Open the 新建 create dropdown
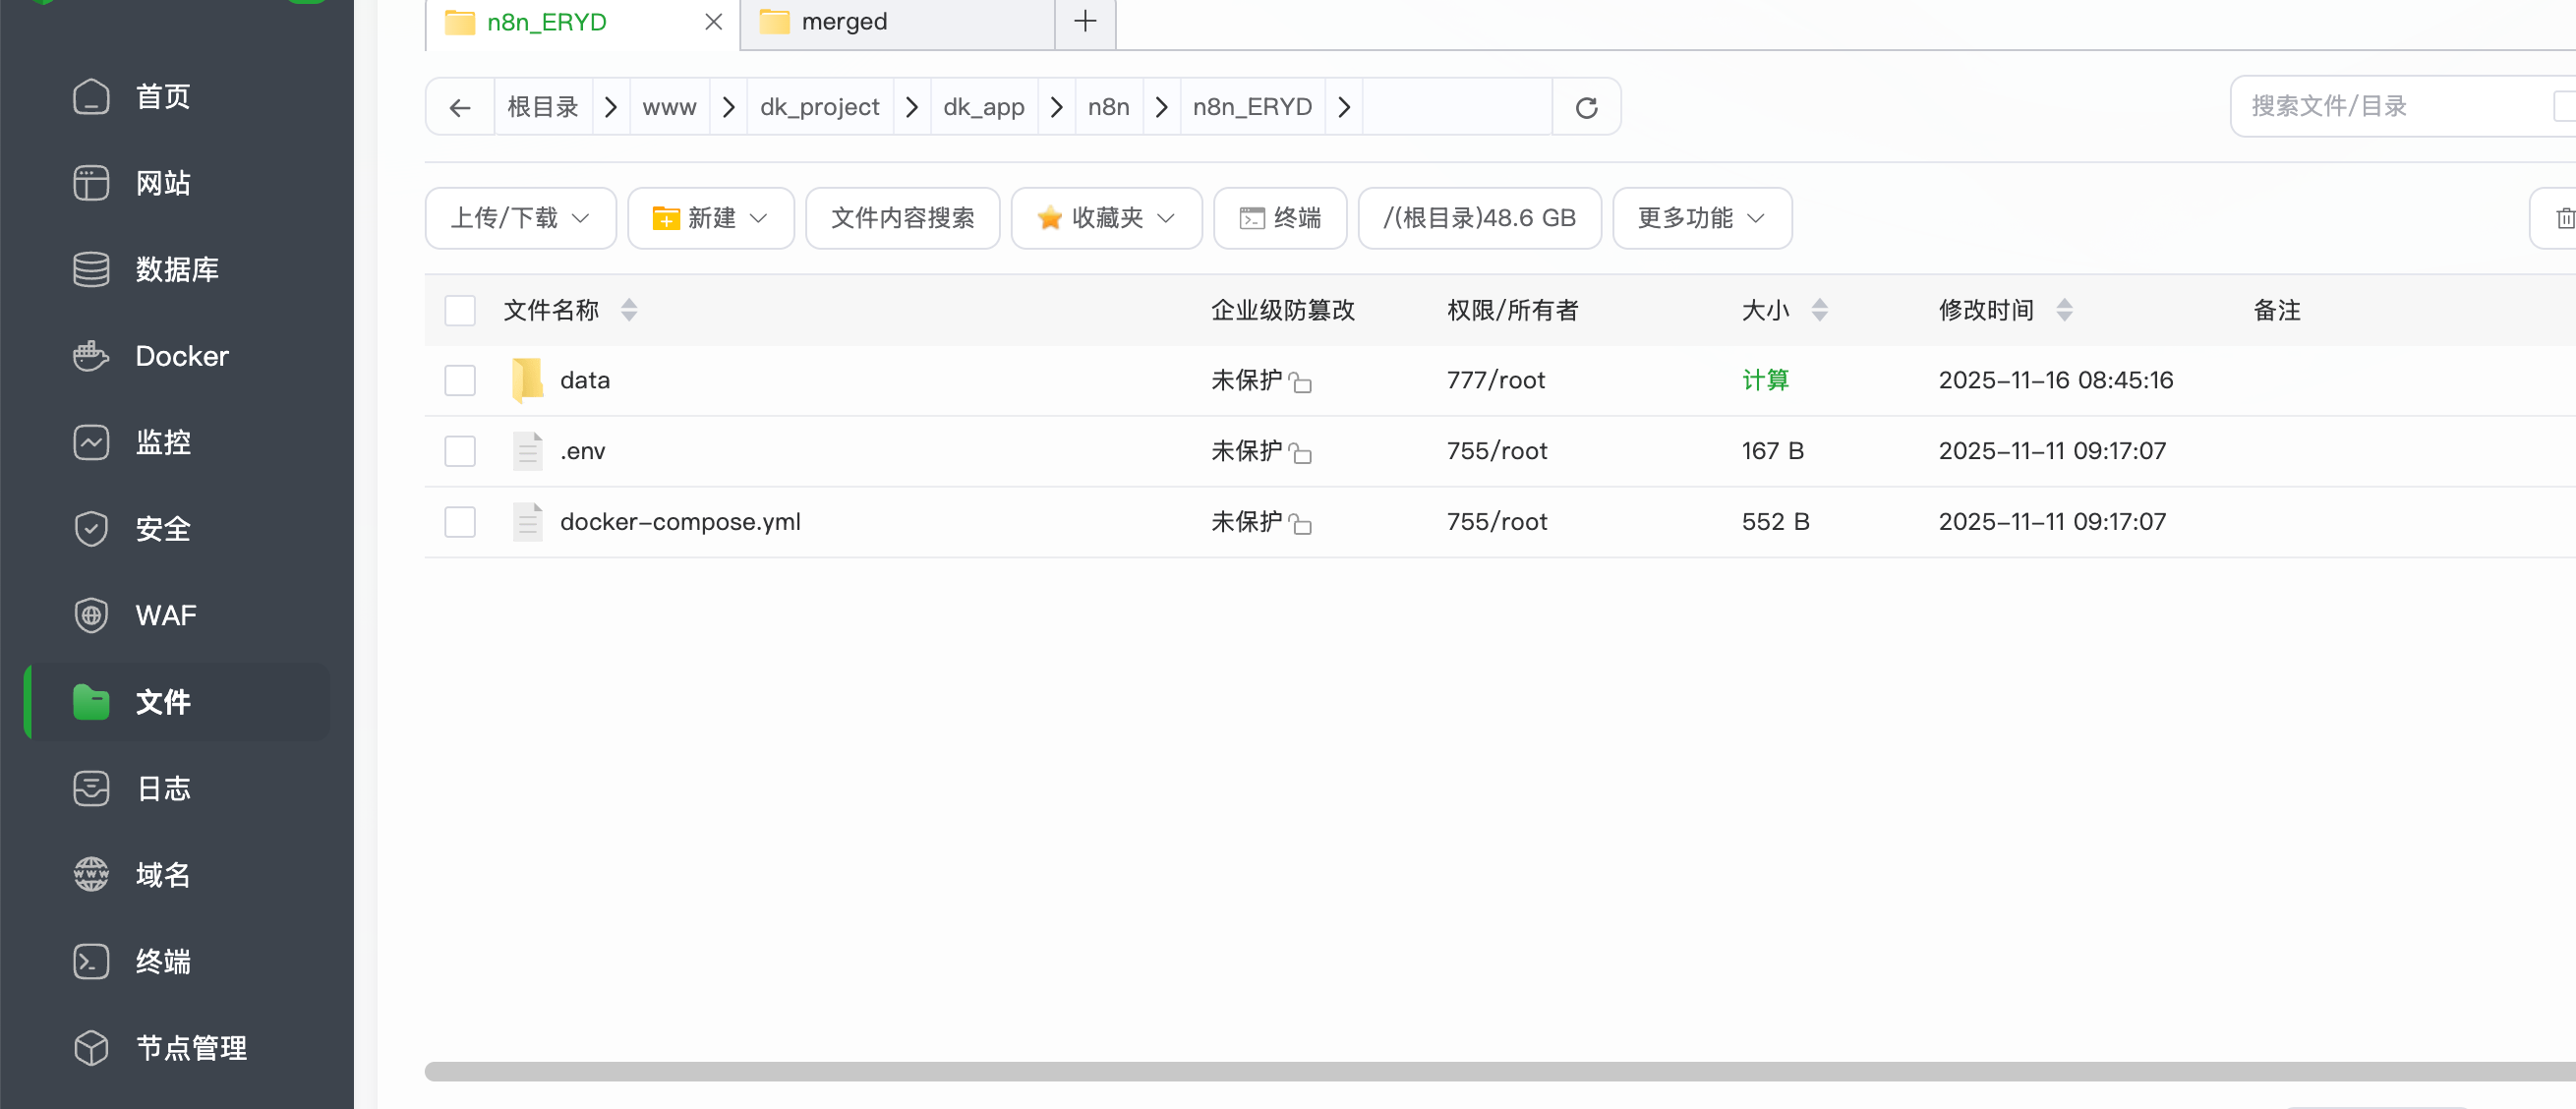The image size is (2576, 1109). (710, 218)
